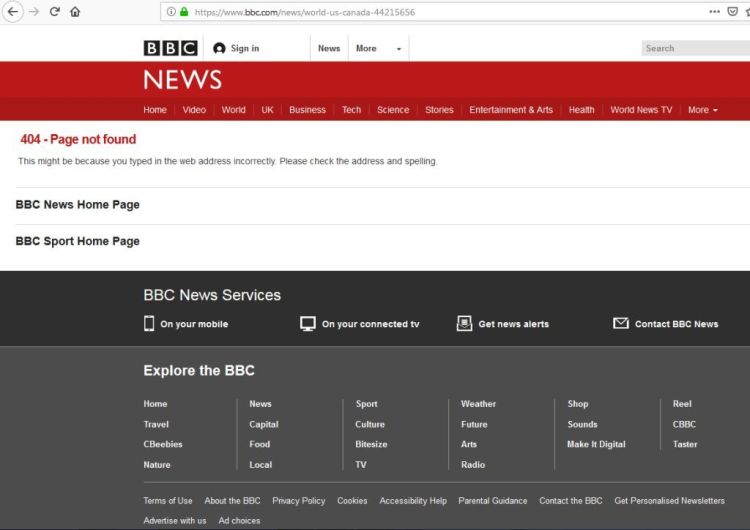Click Shop in Explore the BBC
750x530 pixels.
[578, 404]
